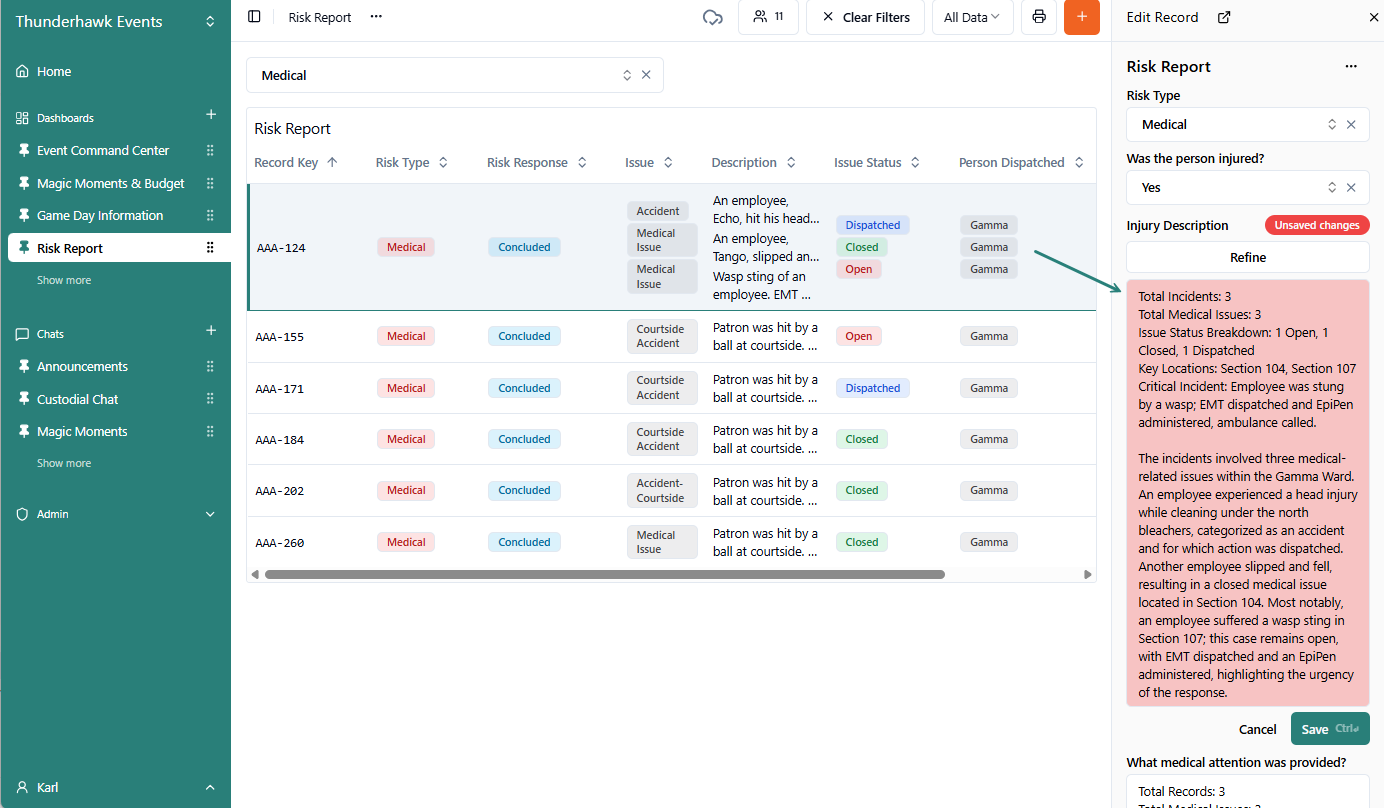Add a new dashboard with plus icon
1384x808 pixels.
click(x=211, y=115)
